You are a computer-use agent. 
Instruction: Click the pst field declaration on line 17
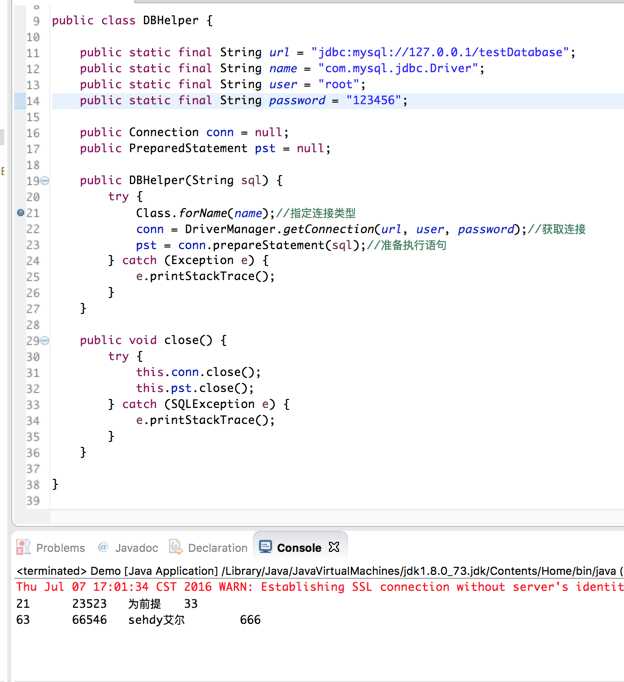coord(265,148)
